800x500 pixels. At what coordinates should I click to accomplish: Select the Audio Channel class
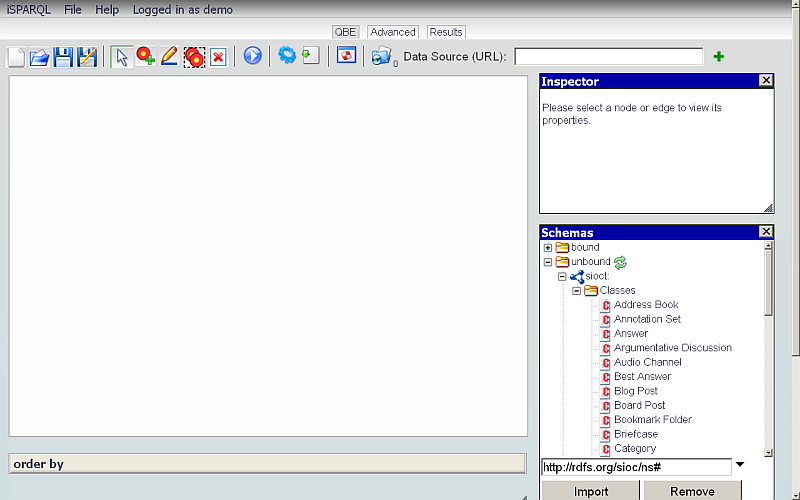click(648, 362)
